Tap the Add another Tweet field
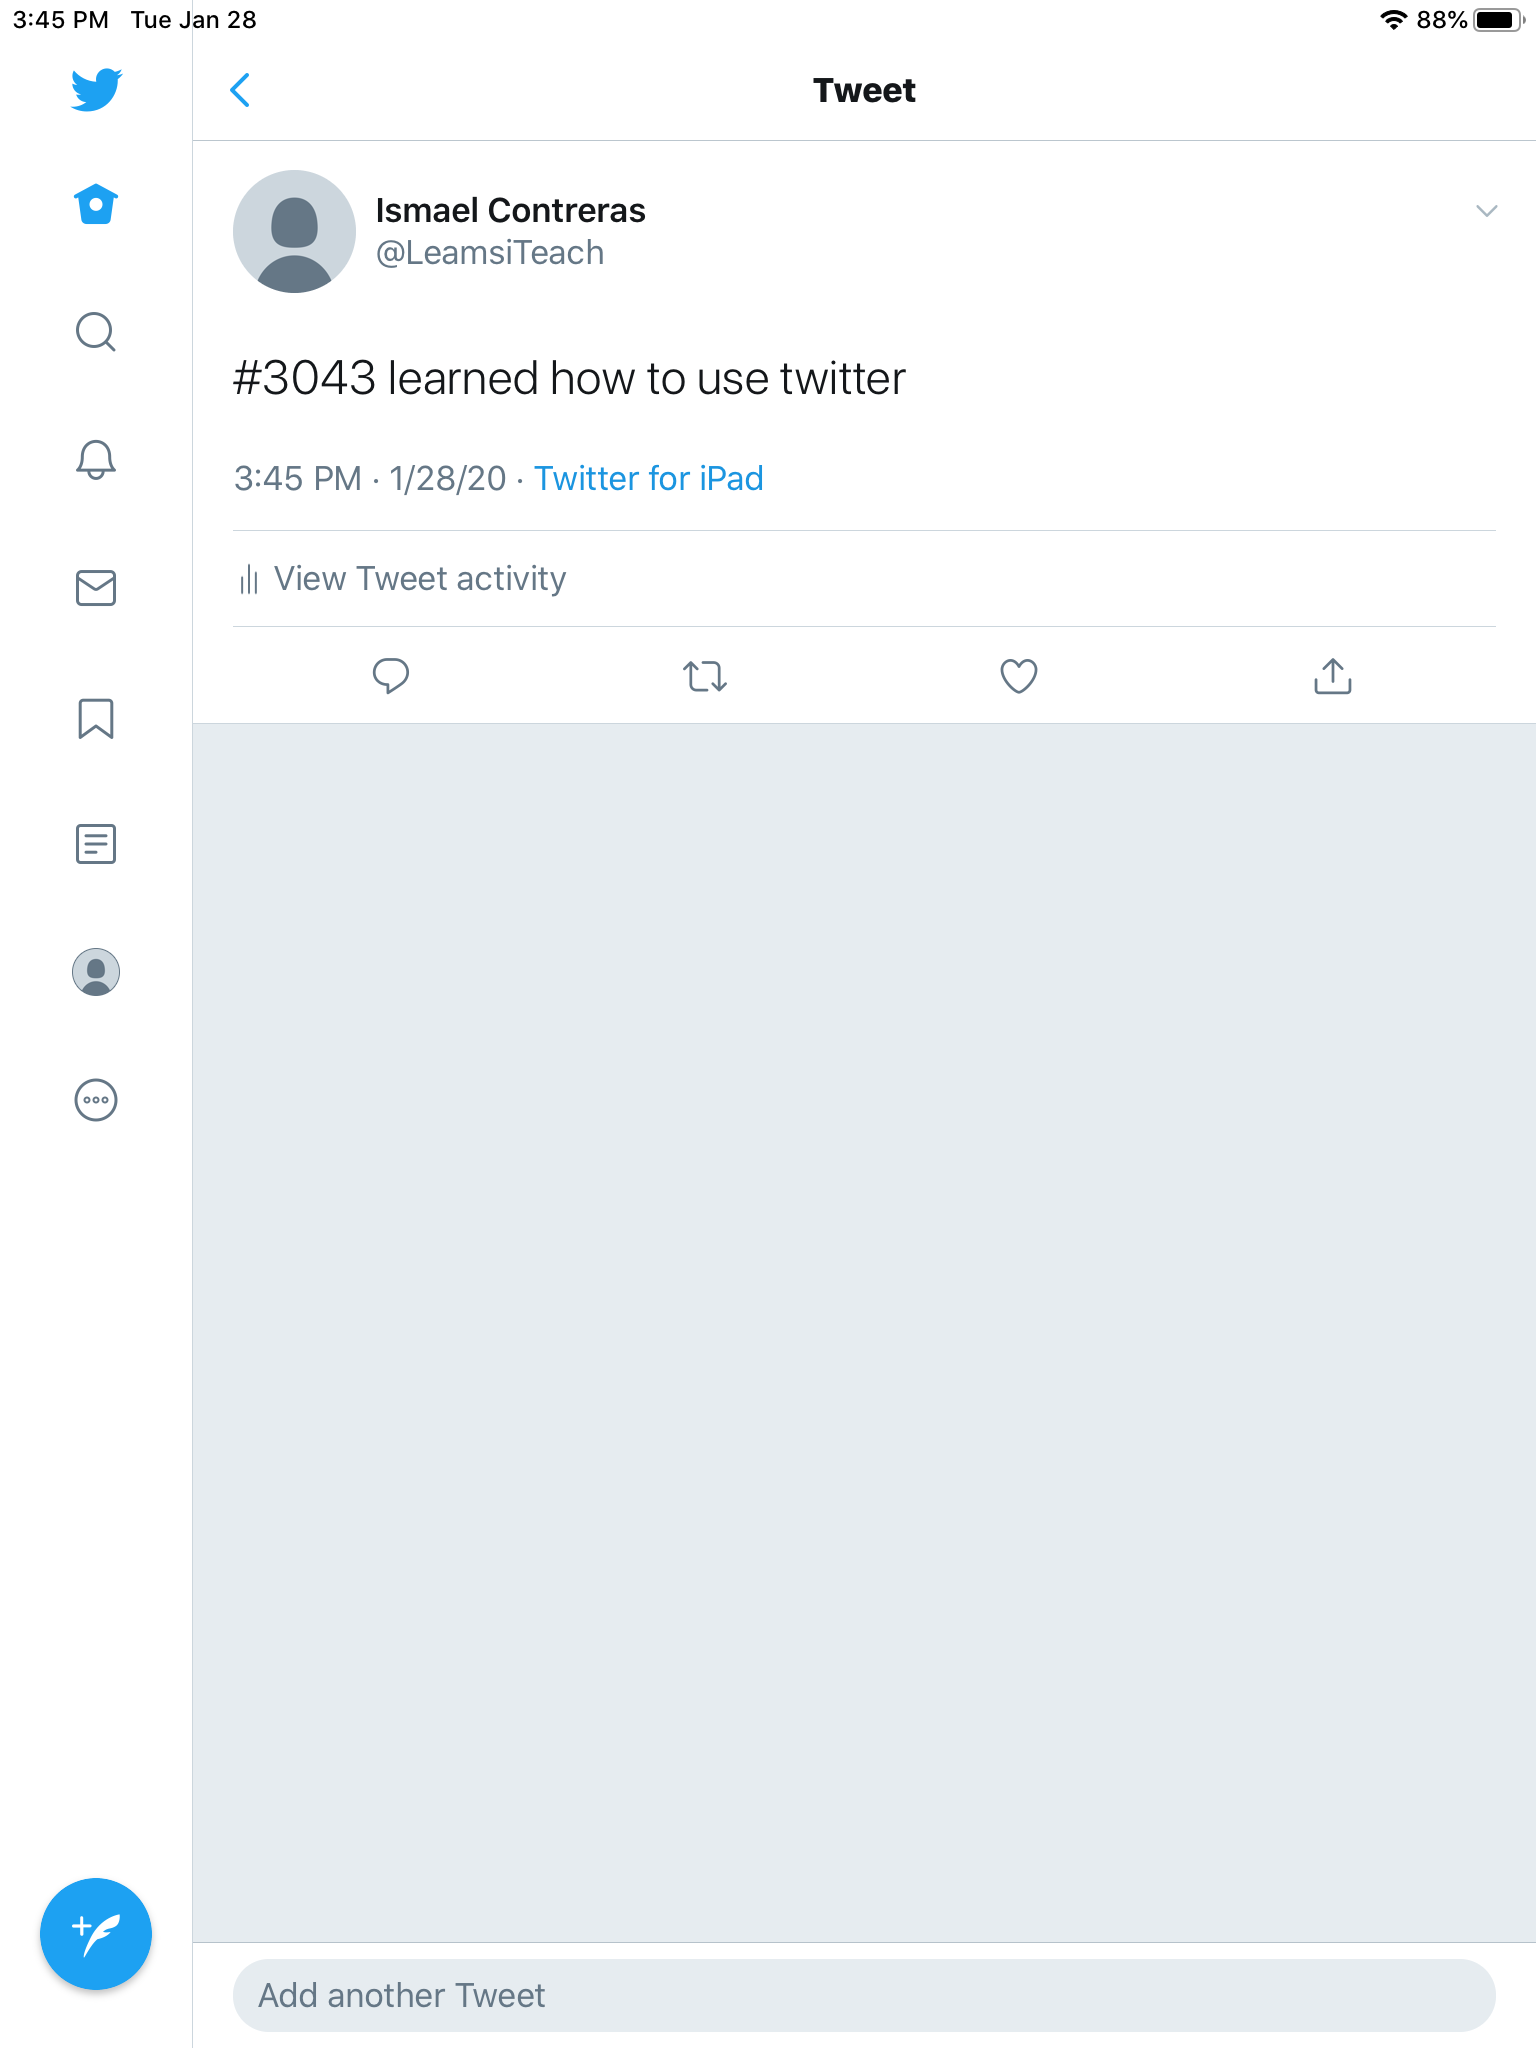Screen dimensions: 1536x2048 864,1996
